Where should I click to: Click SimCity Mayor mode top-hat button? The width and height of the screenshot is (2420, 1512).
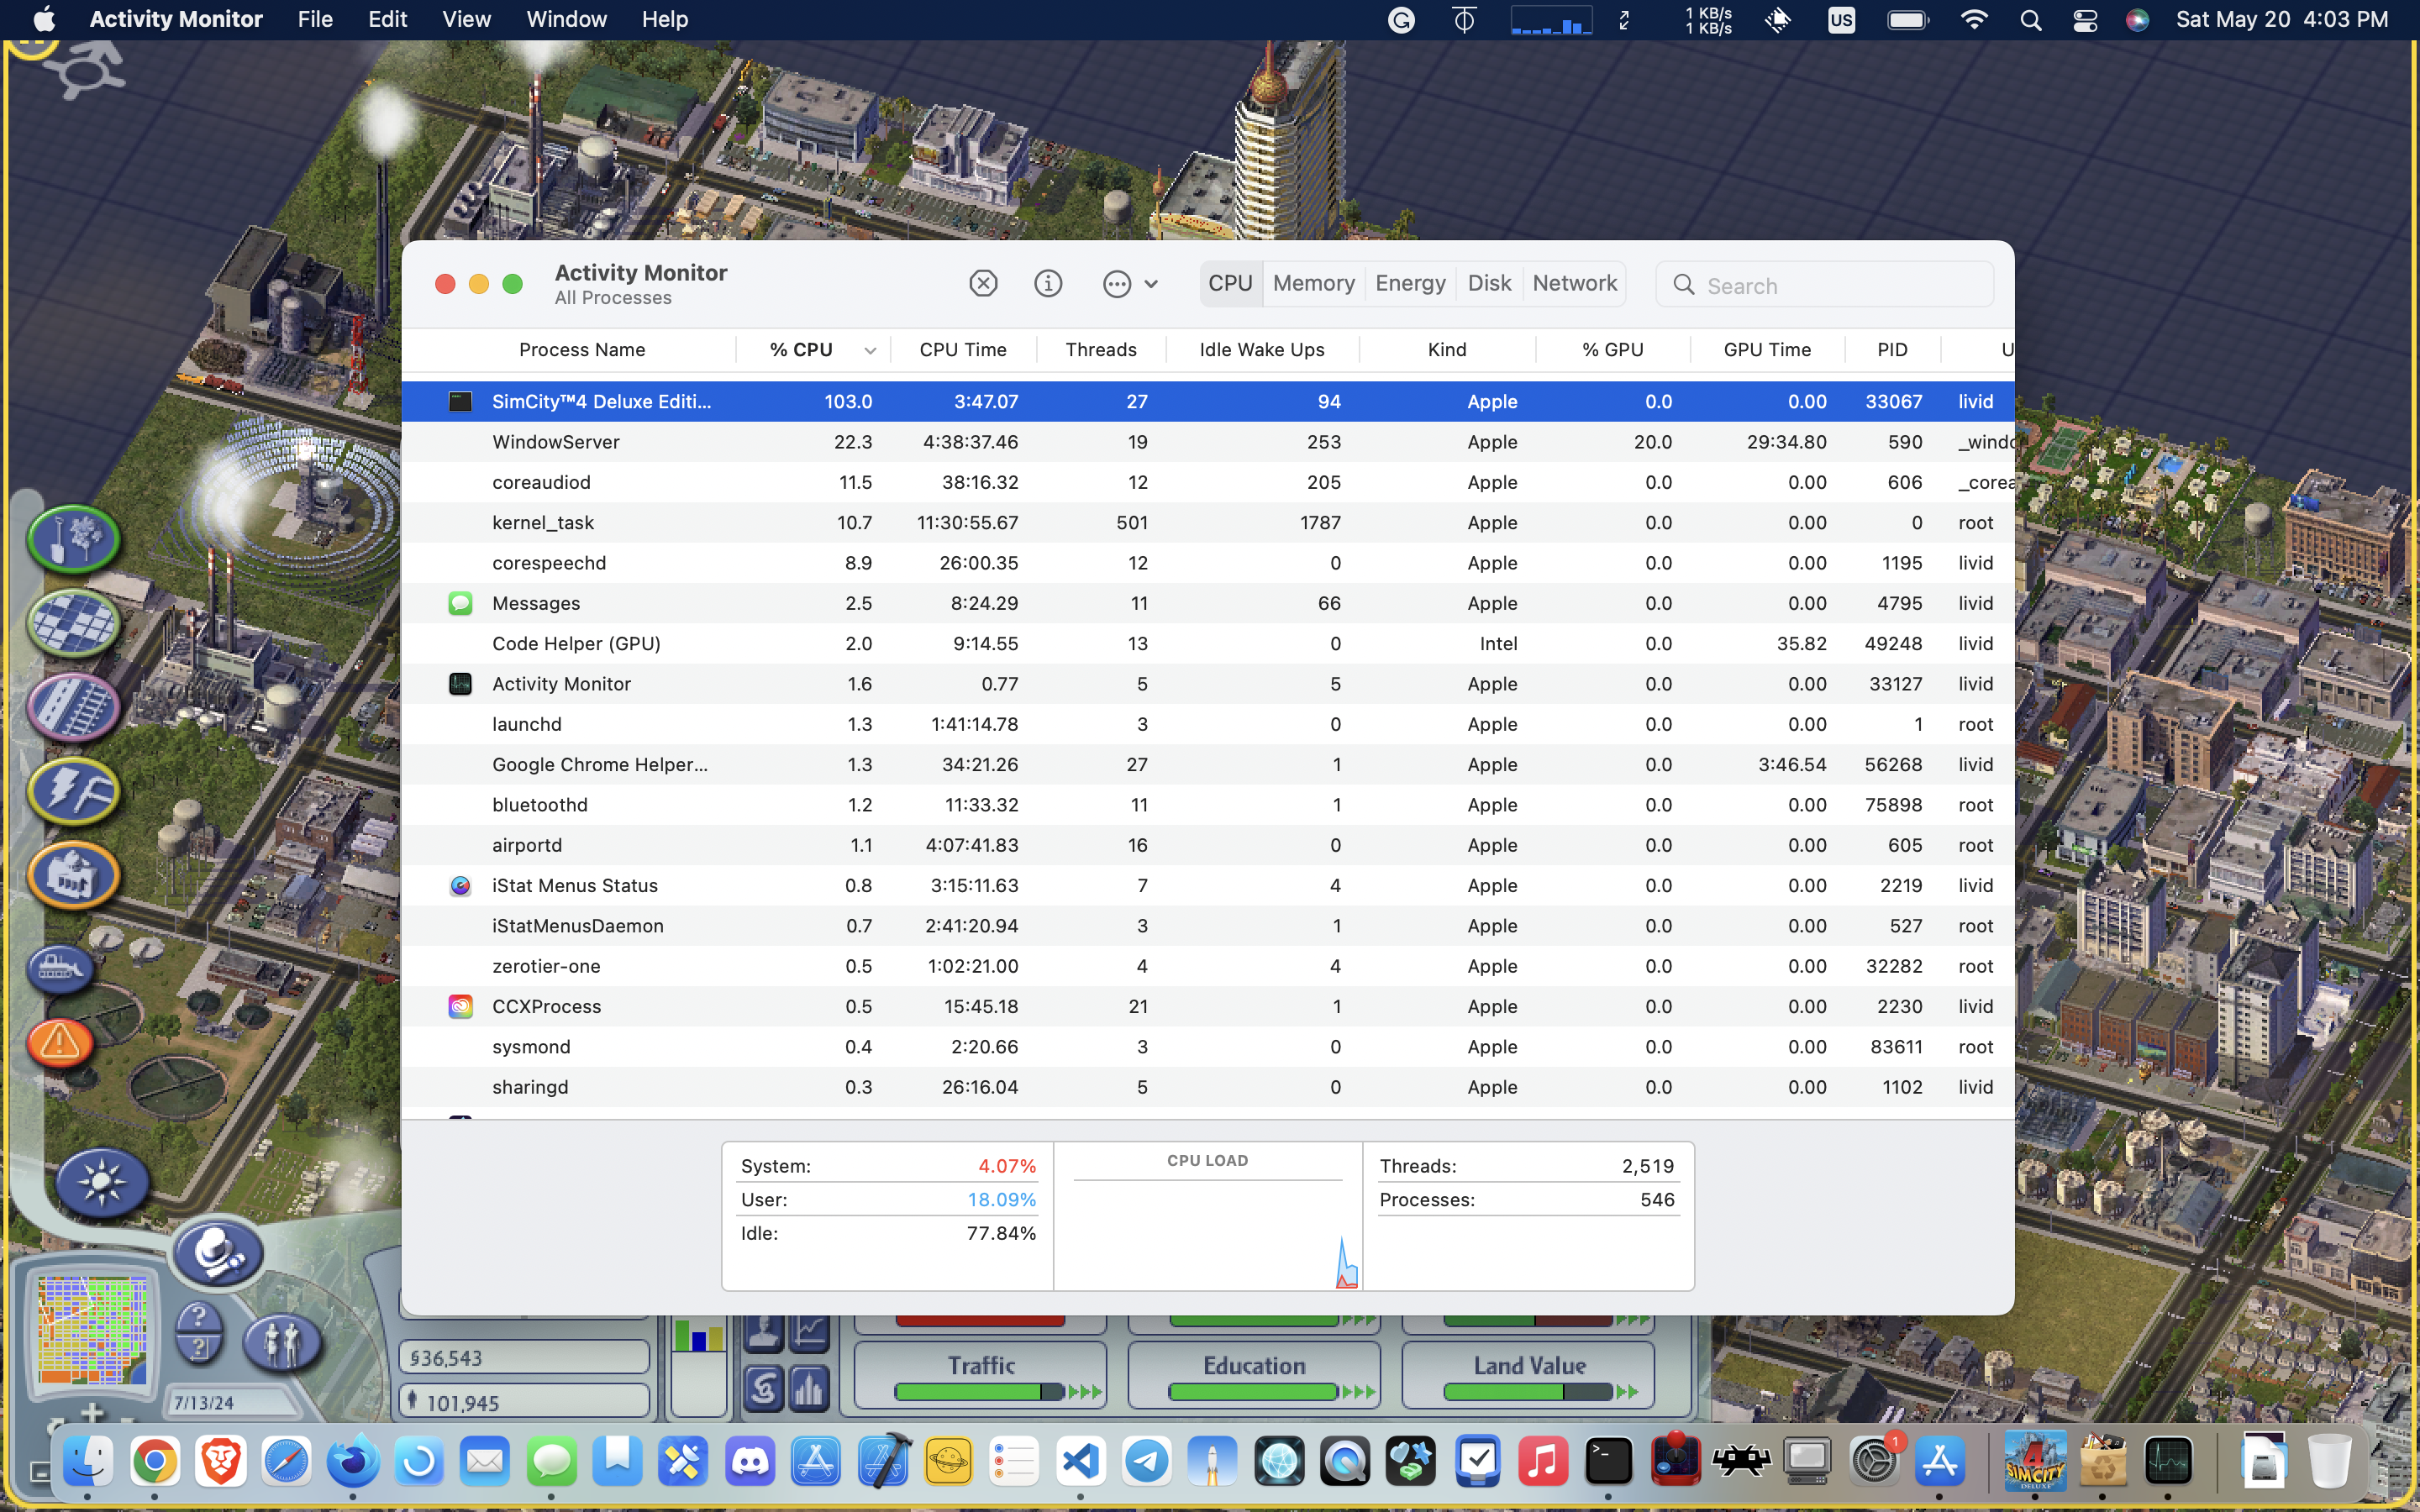point(218,1253)
